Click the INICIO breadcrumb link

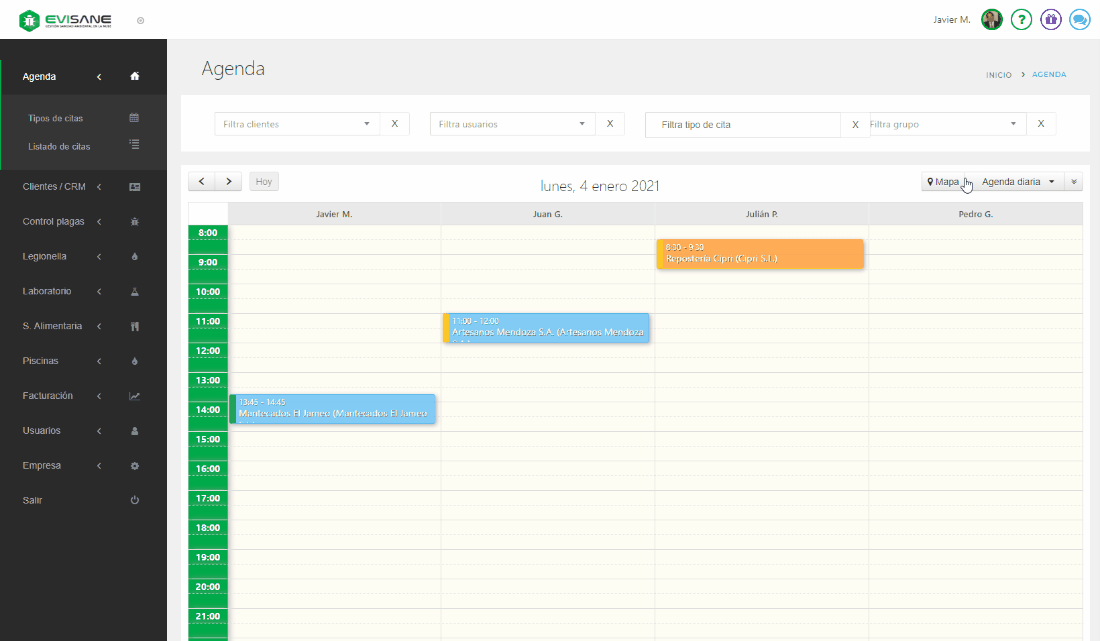pos(998,75)
